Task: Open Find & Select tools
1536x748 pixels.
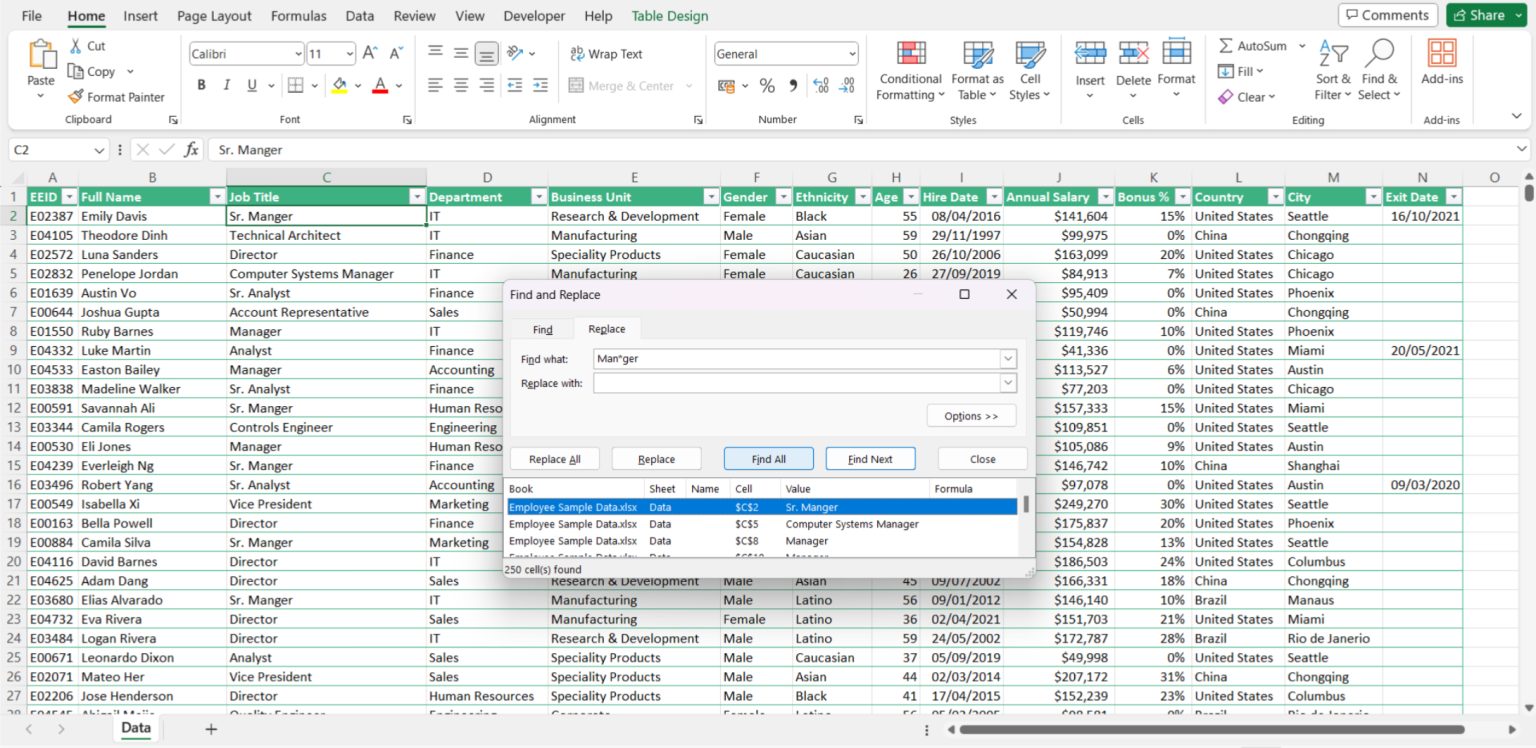Action: click(1379, 68)
